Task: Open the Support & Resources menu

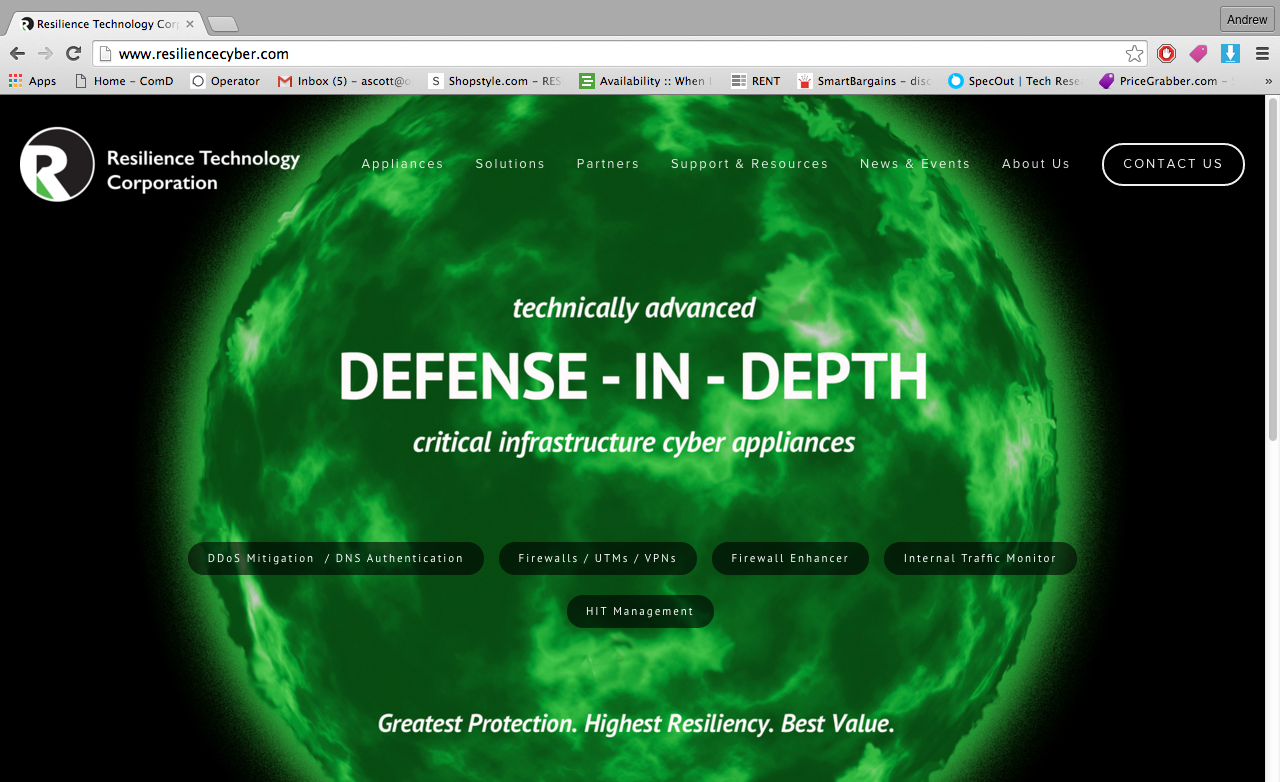Action: (x=749, y=164)
